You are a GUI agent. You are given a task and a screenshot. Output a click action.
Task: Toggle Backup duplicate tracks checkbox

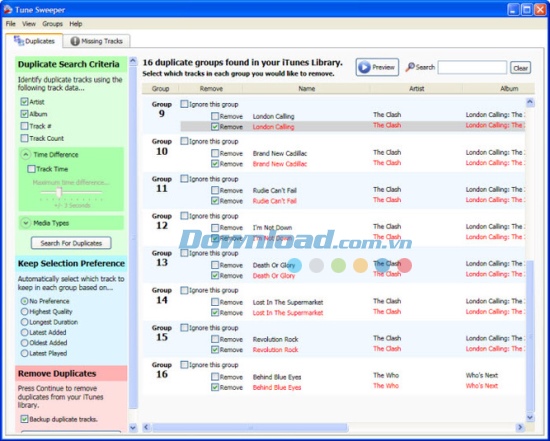click(24, 419)
